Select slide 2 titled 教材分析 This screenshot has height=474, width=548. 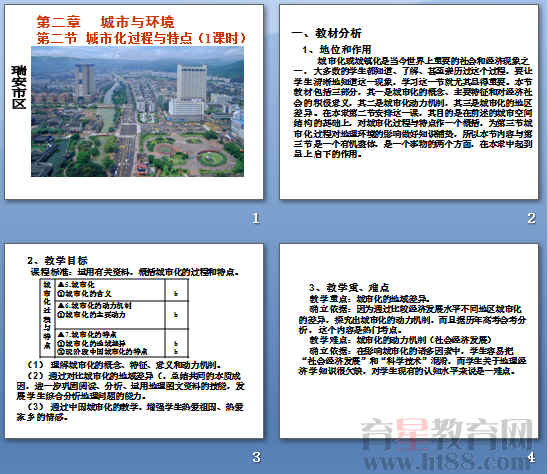[409, 102]
